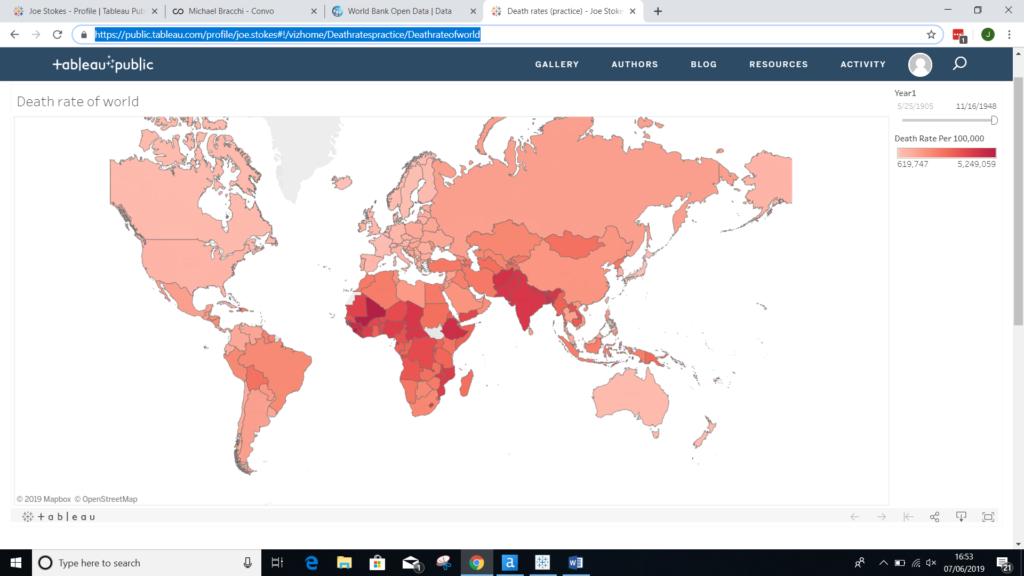The width and height of the screenshot is (1024, 576).
Task: Switch to Joe Stokes Profile tab
Action: coord(86,11)
